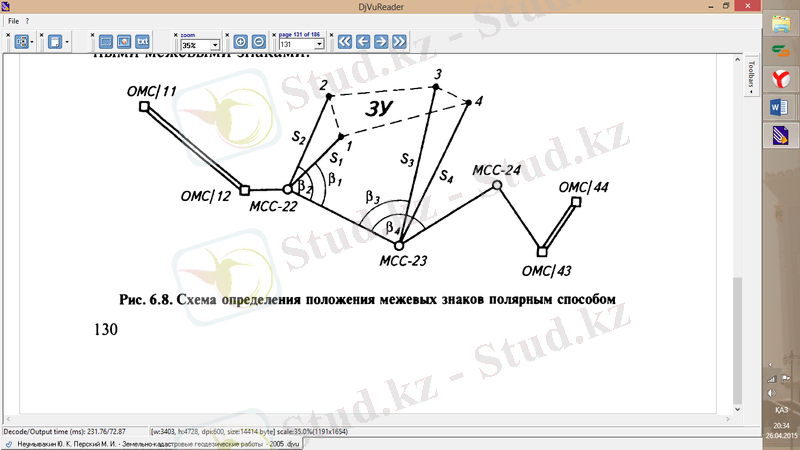Open the page number dropdown arrow
800x450 pixels.
(x=319, y=44)
